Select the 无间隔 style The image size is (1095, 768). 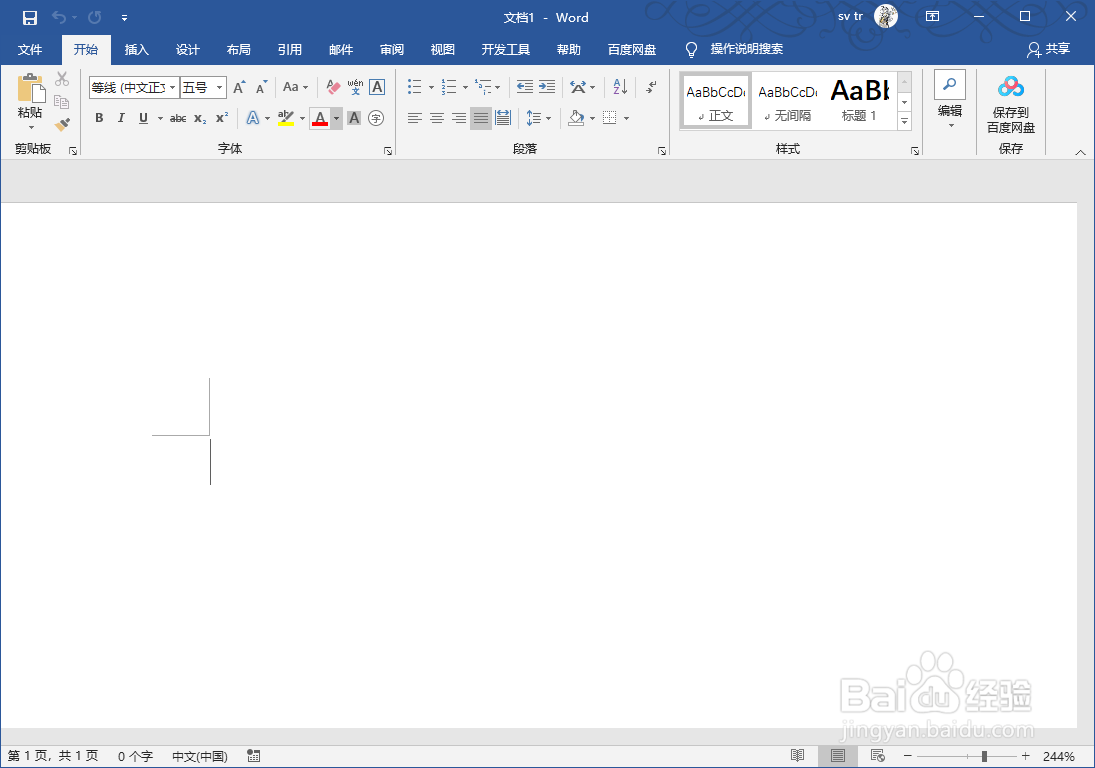click(788, 101)
